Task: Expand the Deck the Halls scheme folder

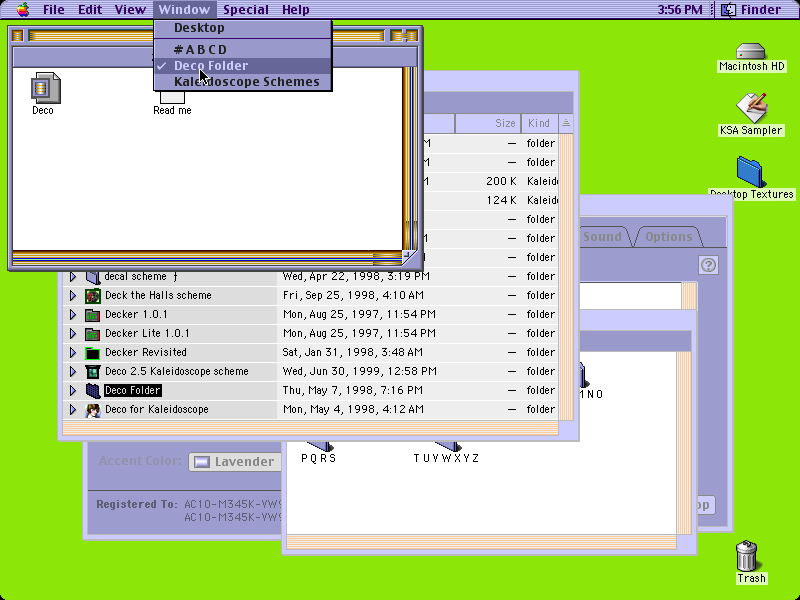Action: (73, 295)
